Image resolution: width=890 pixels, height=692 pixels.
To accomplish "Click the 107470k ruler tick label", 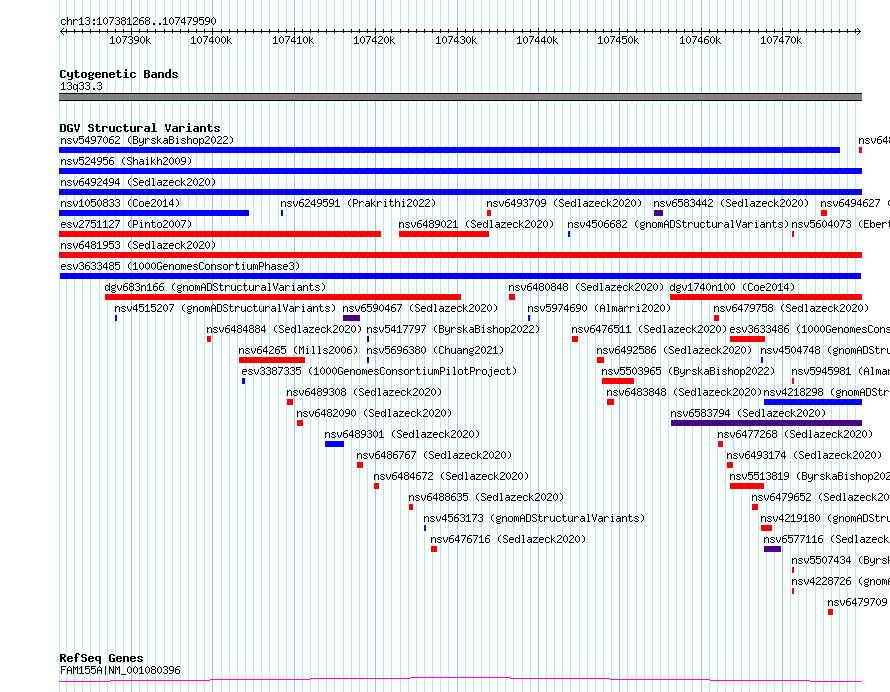I will 781,40.
